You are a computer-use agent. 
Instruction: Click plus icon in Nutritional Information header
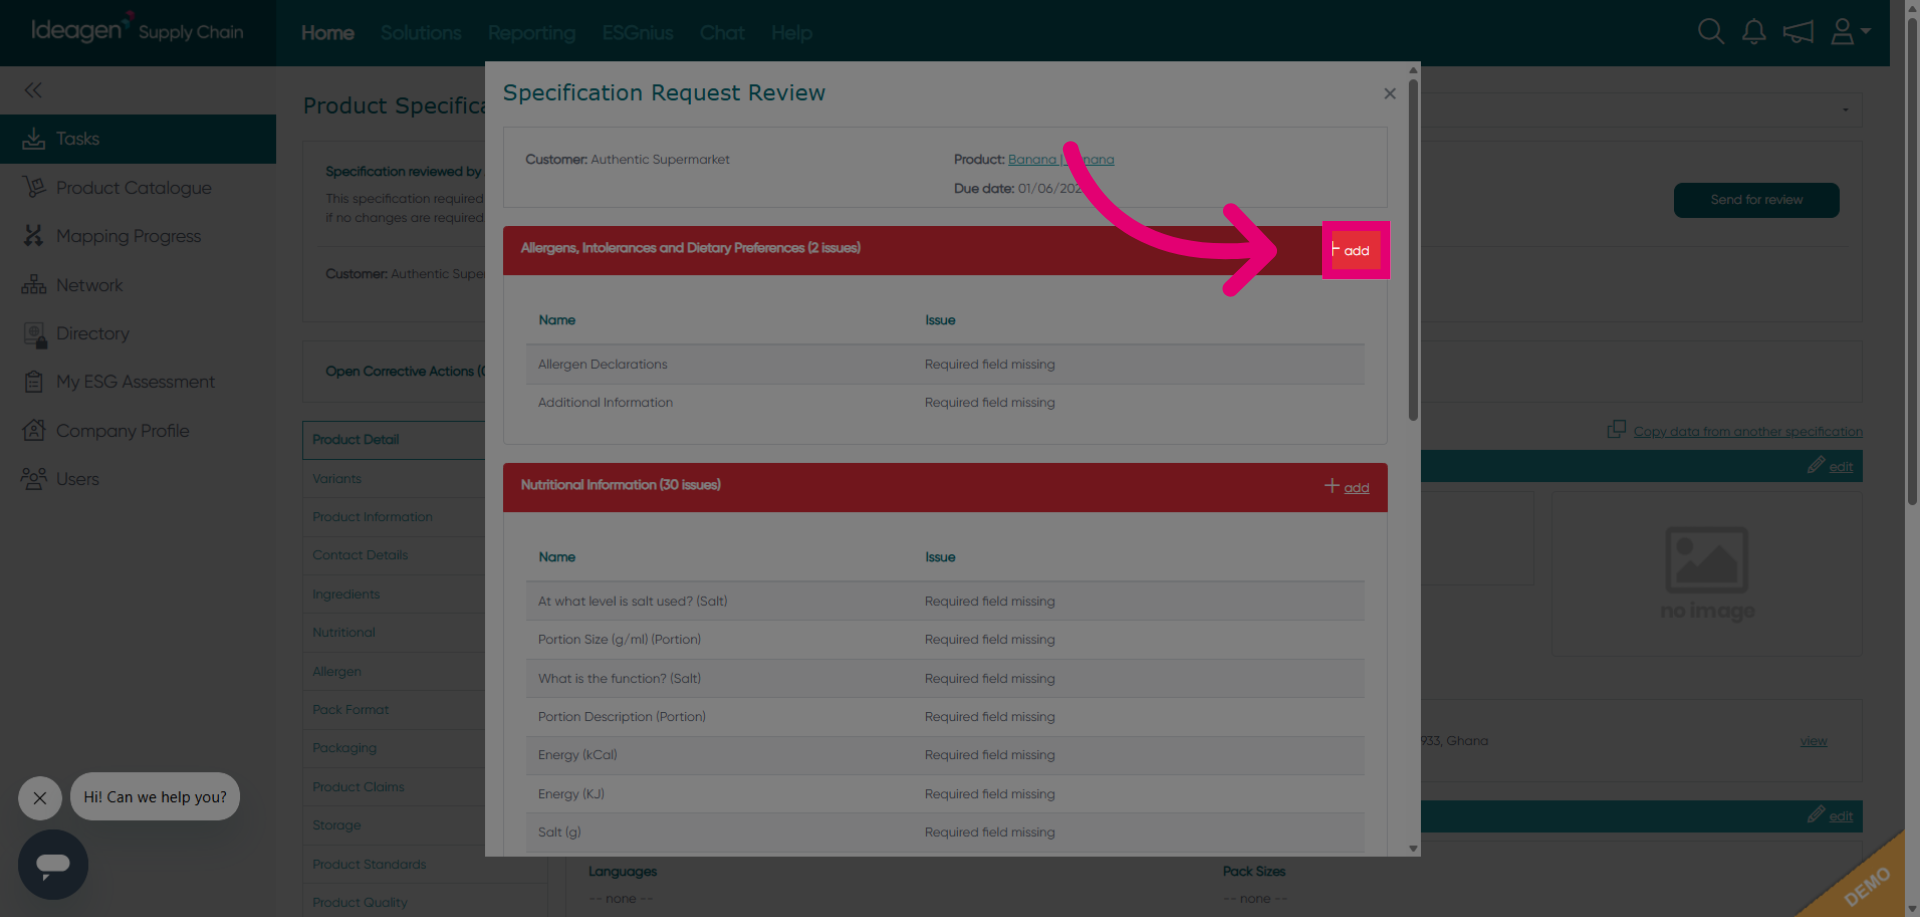click(x=1332, y=486)
